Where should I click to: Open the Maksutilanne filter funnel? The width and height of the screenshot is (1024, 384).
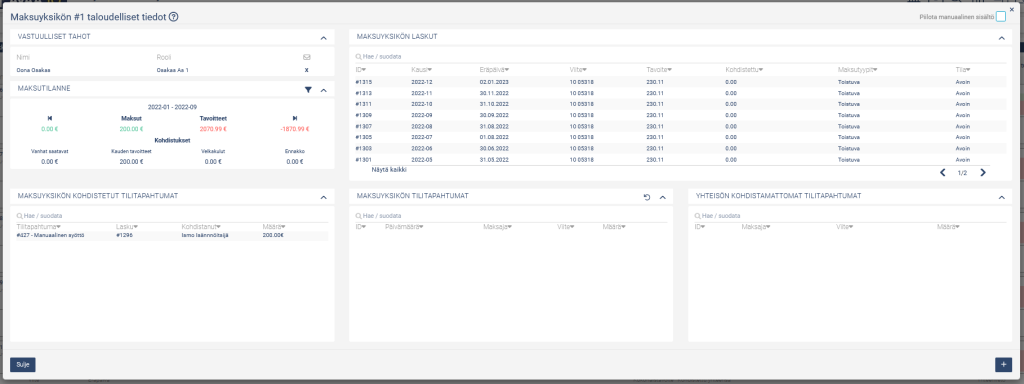pyautogui.click(x=308, y=90)
